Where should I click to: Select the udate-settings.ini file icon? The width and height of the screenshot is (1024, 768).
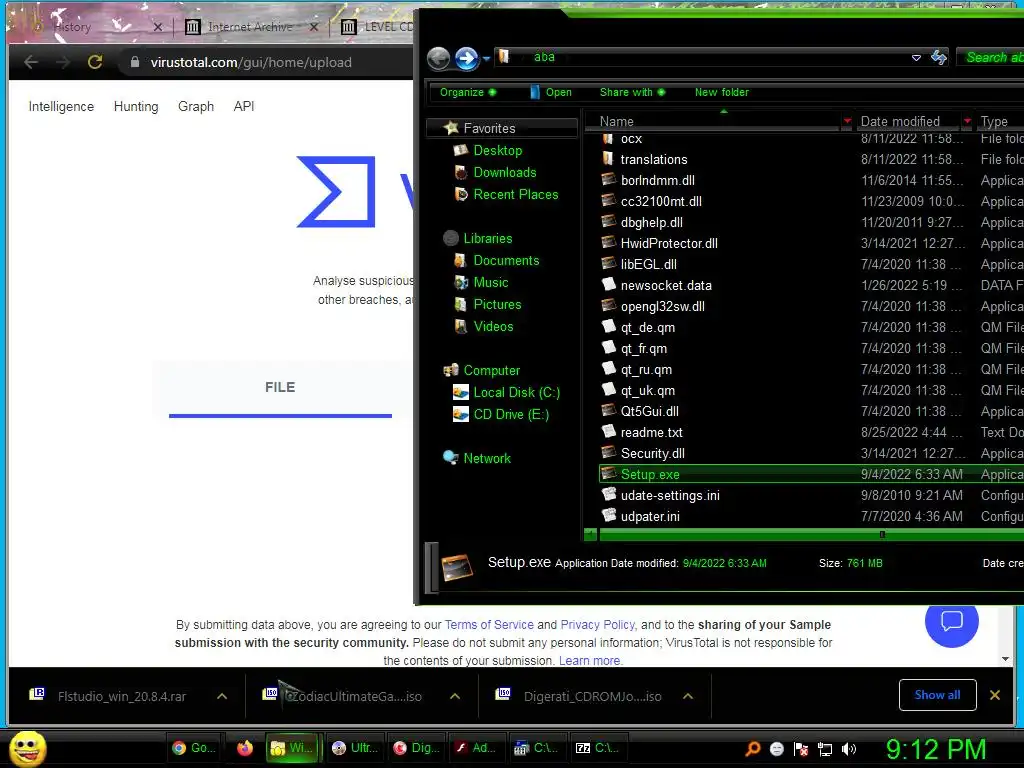(608, 494)
